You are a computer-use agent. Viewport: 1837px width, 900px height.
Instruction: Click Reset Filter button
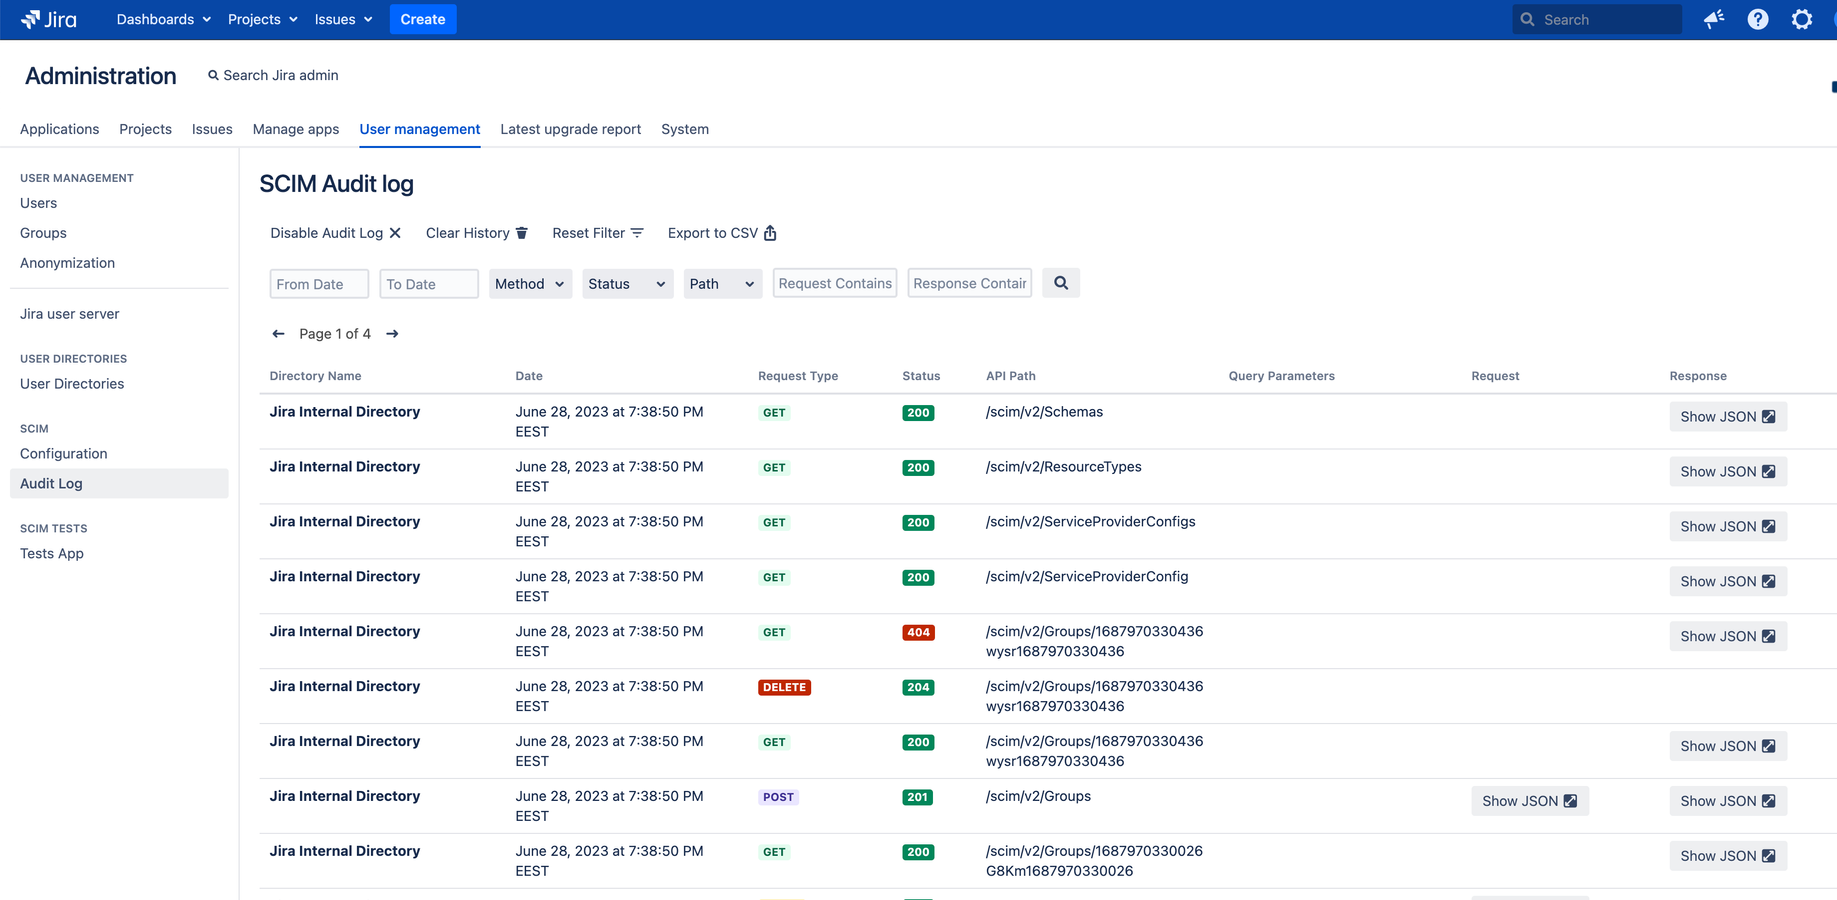coord(598,233)
